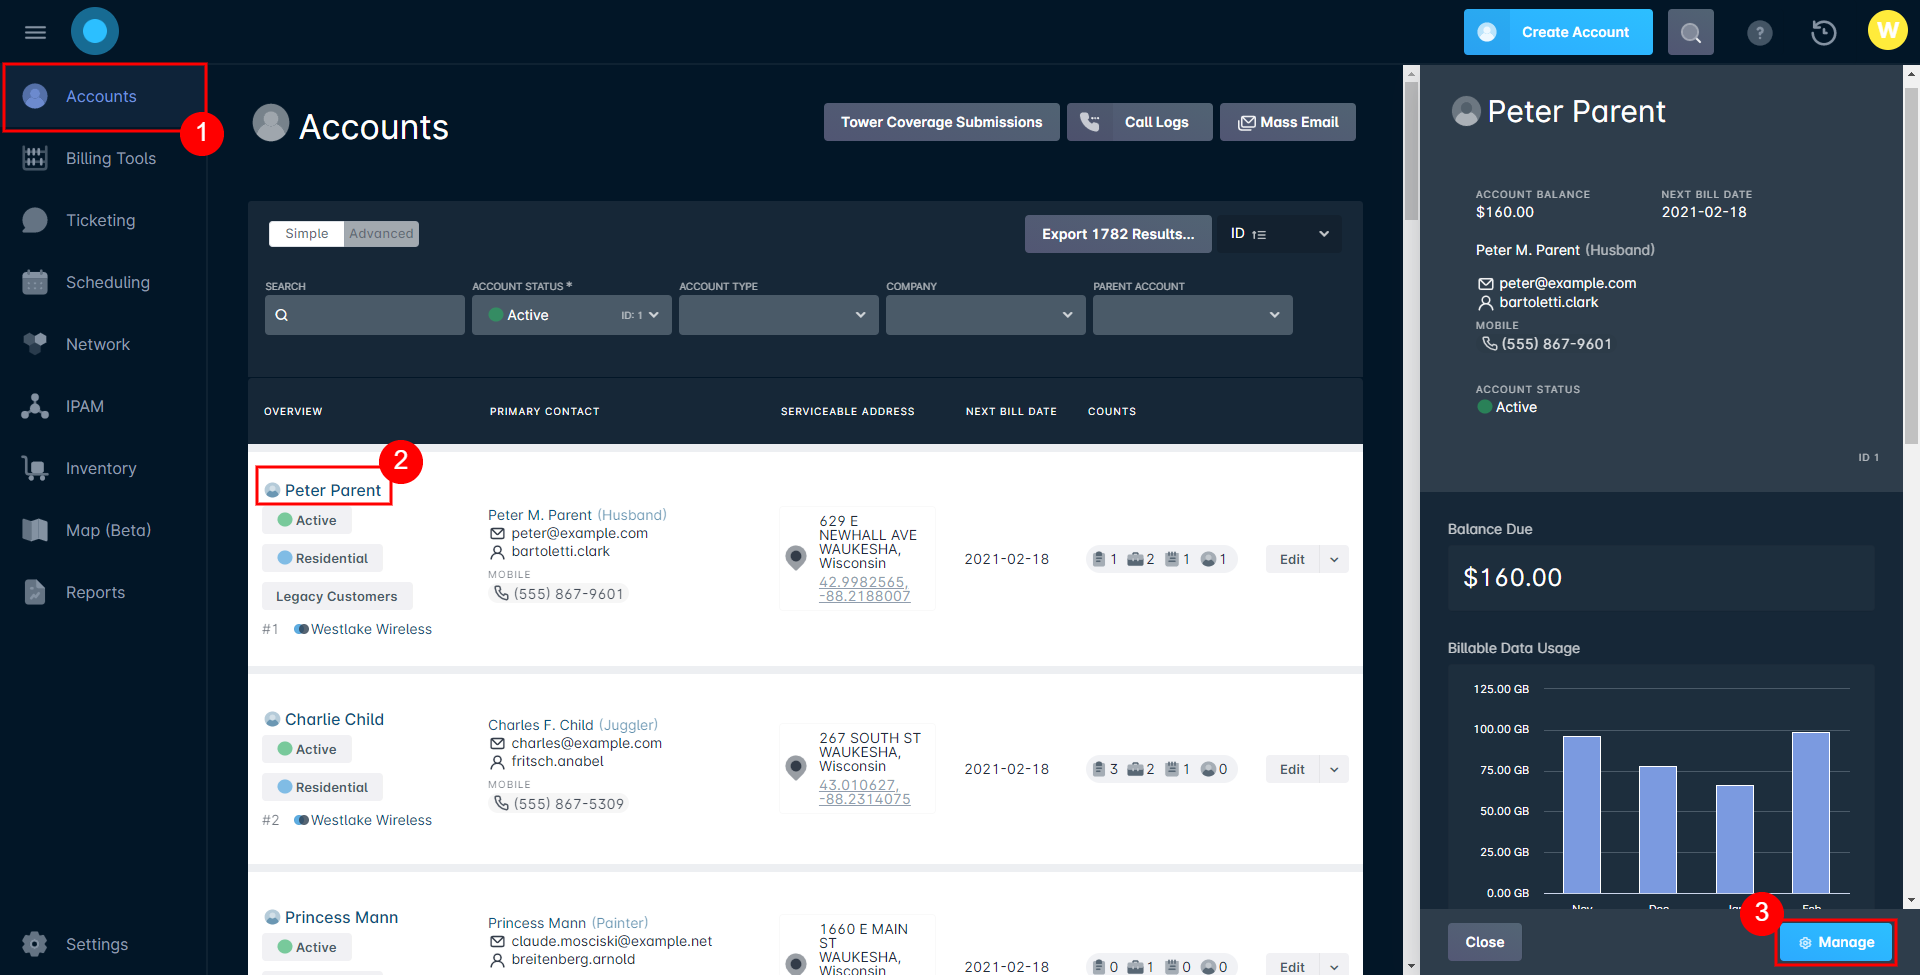Open the IPAM section
This screenshot has height=975, width=1920.
[84, 406]
